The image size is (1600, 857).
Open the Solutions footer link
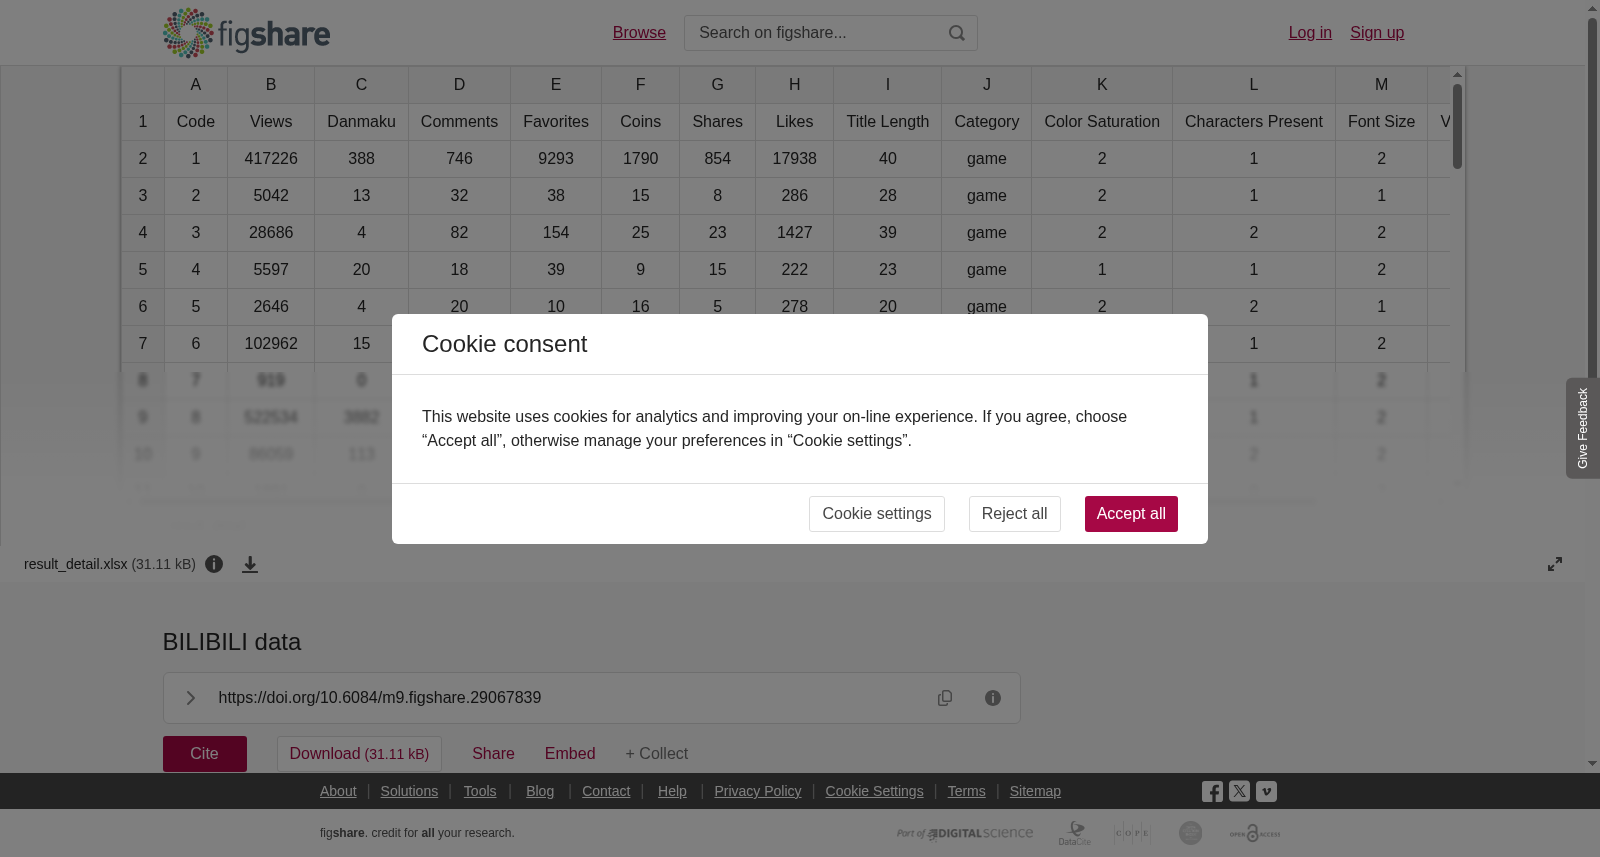point(409,791)
